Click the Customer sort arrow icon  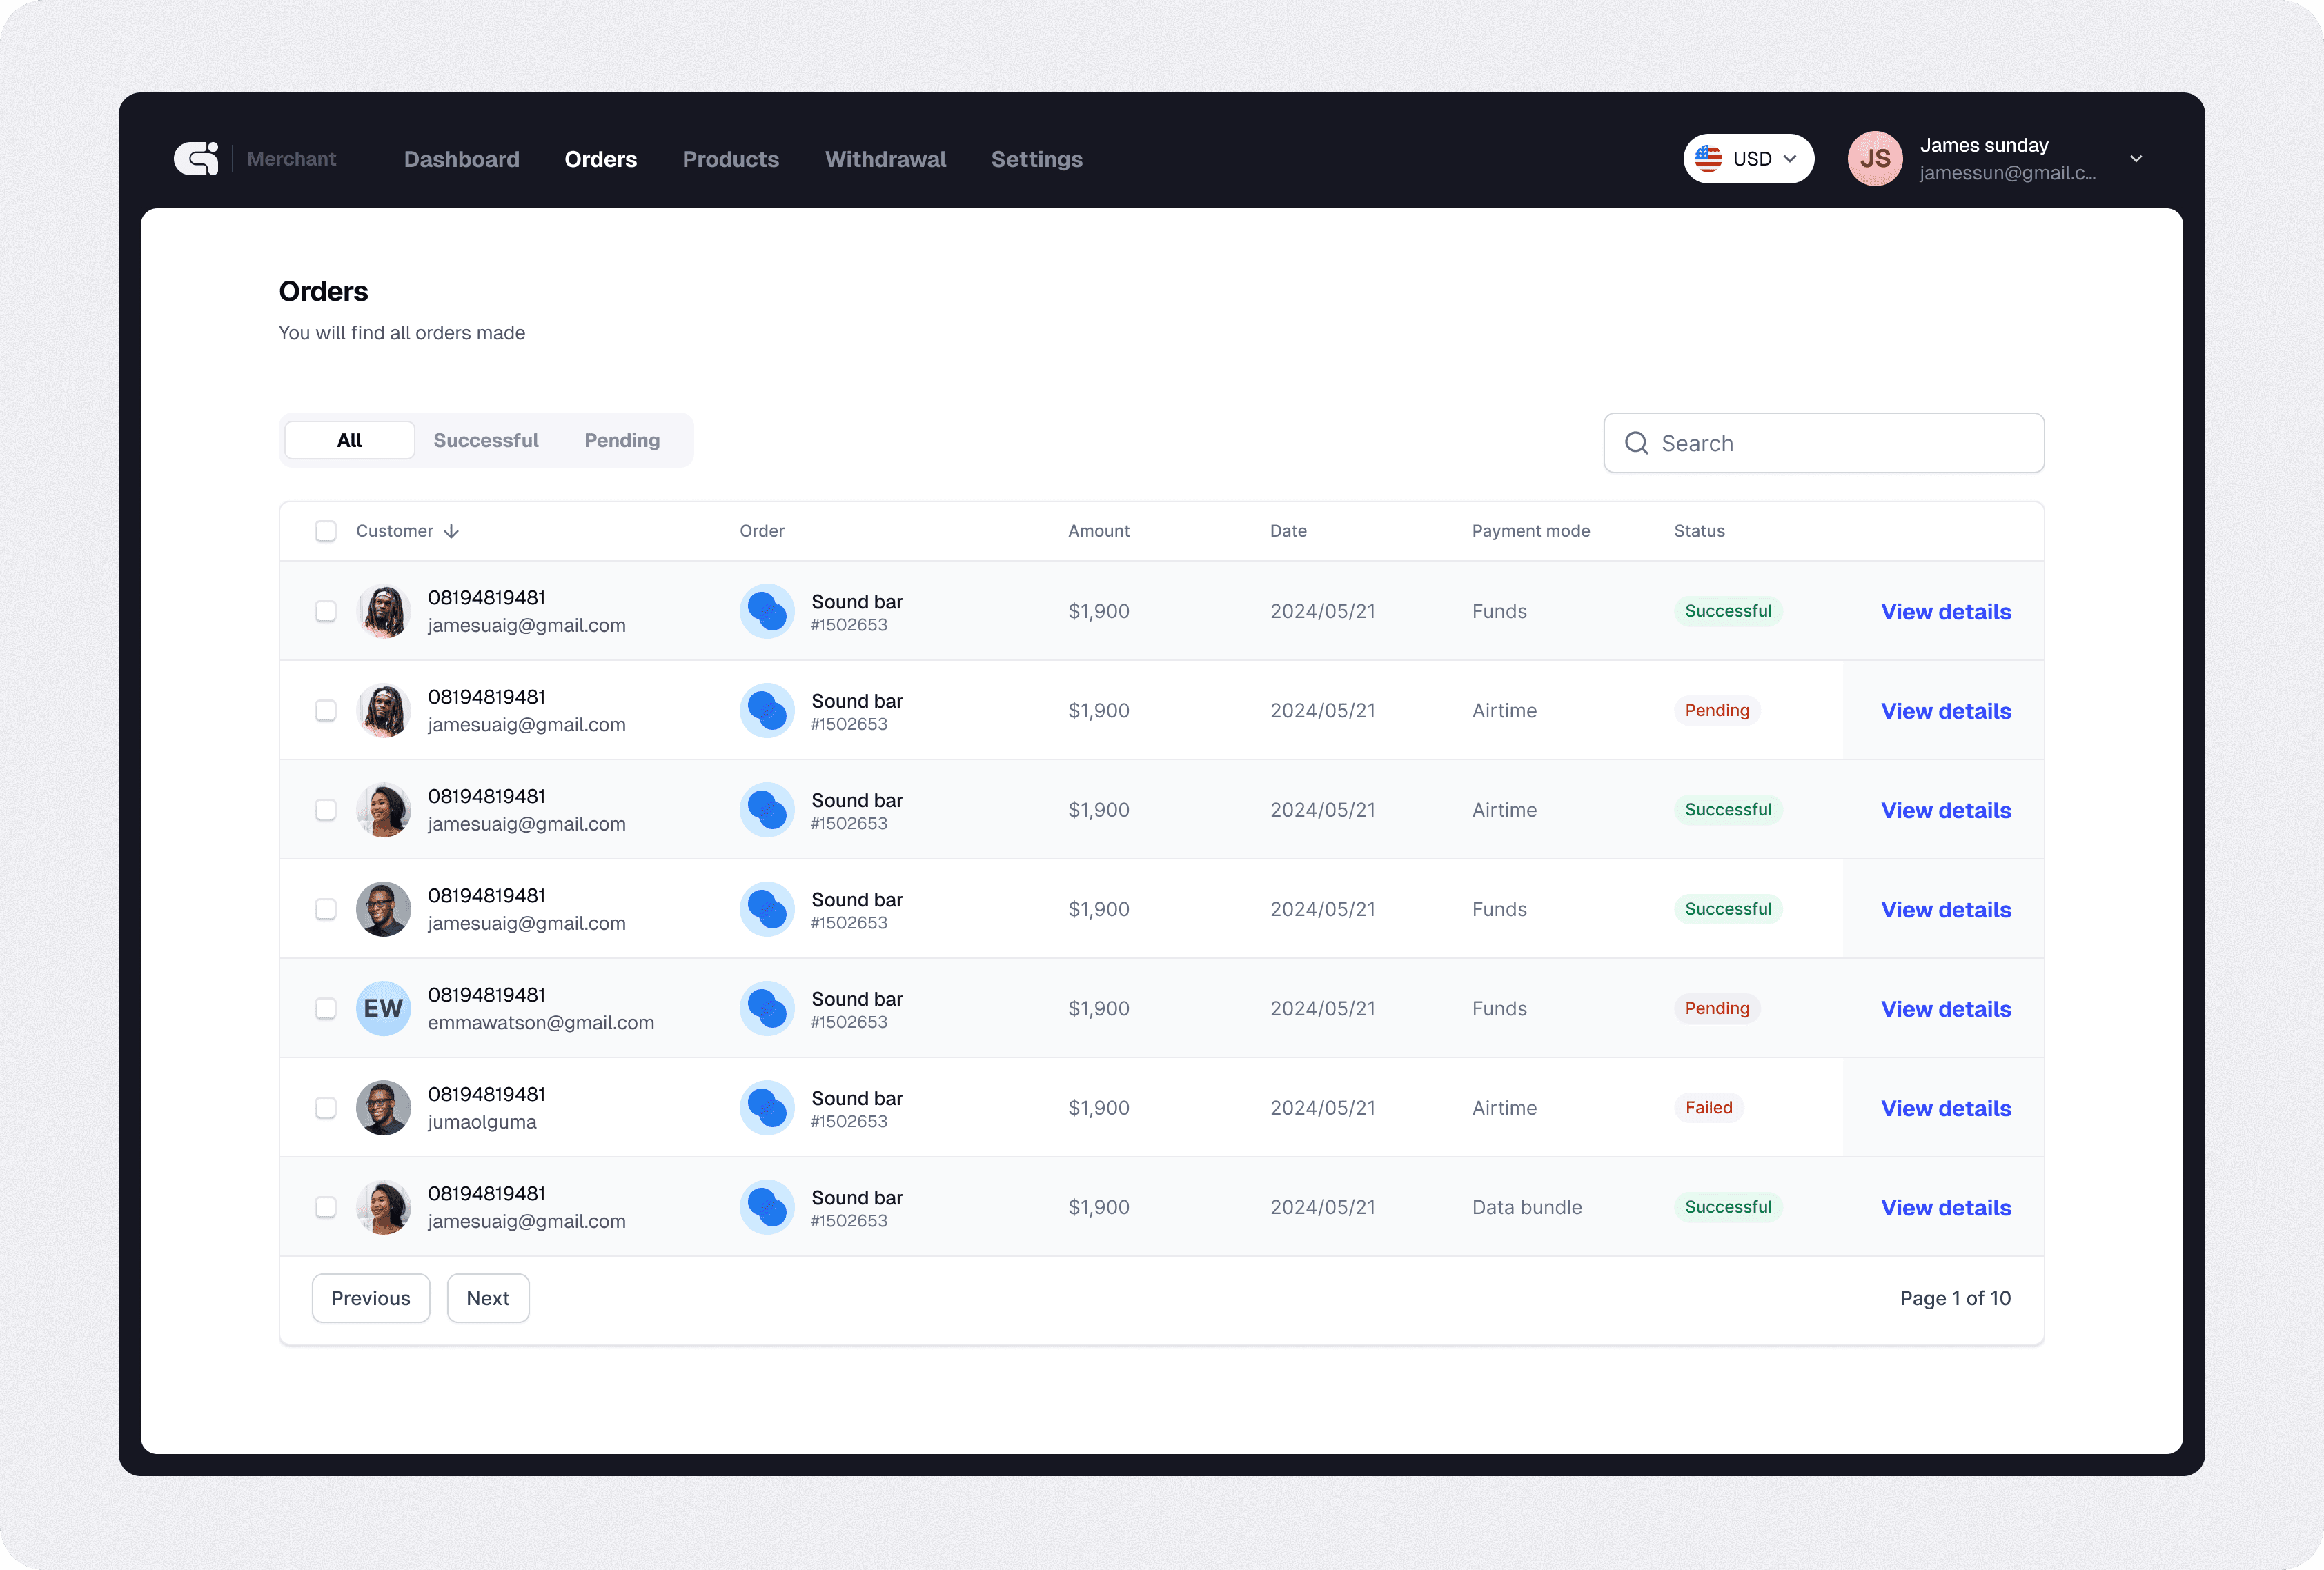click(x=452, y=531)
